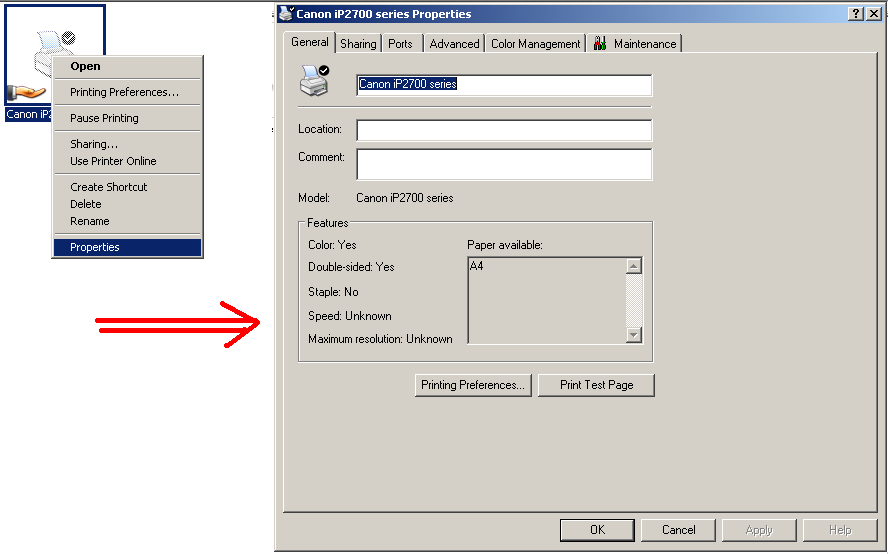The height and width of the screenshot is (554, 890).
Task: Select Pause Printing menu entry
Action: tap(128, 118)
